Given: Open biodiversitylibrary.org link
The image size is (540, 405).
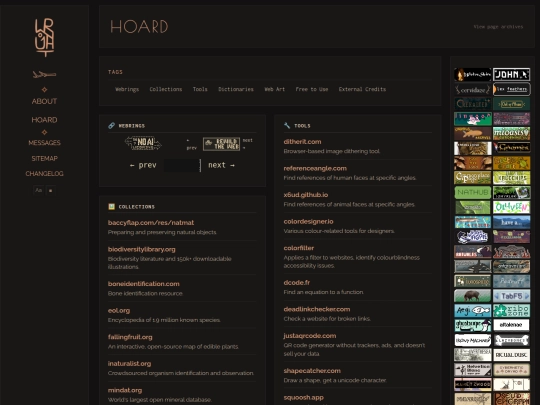Looking at the screenshot, I should (142, 249).
